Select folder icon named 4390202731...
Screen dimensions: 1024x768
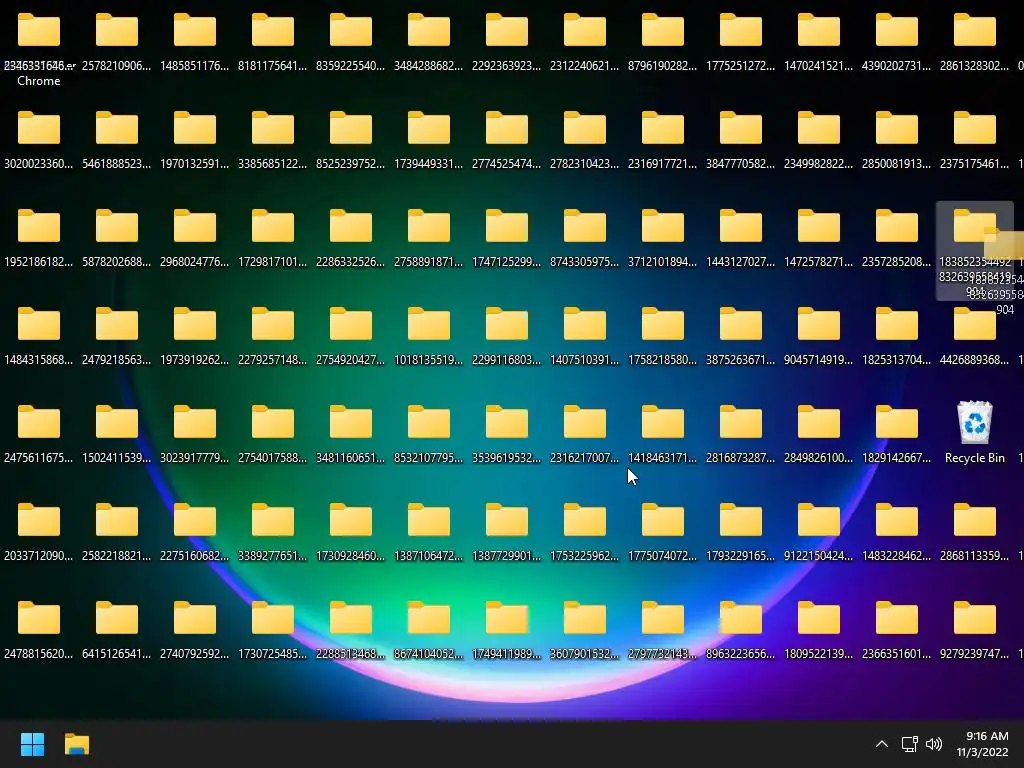897,31
